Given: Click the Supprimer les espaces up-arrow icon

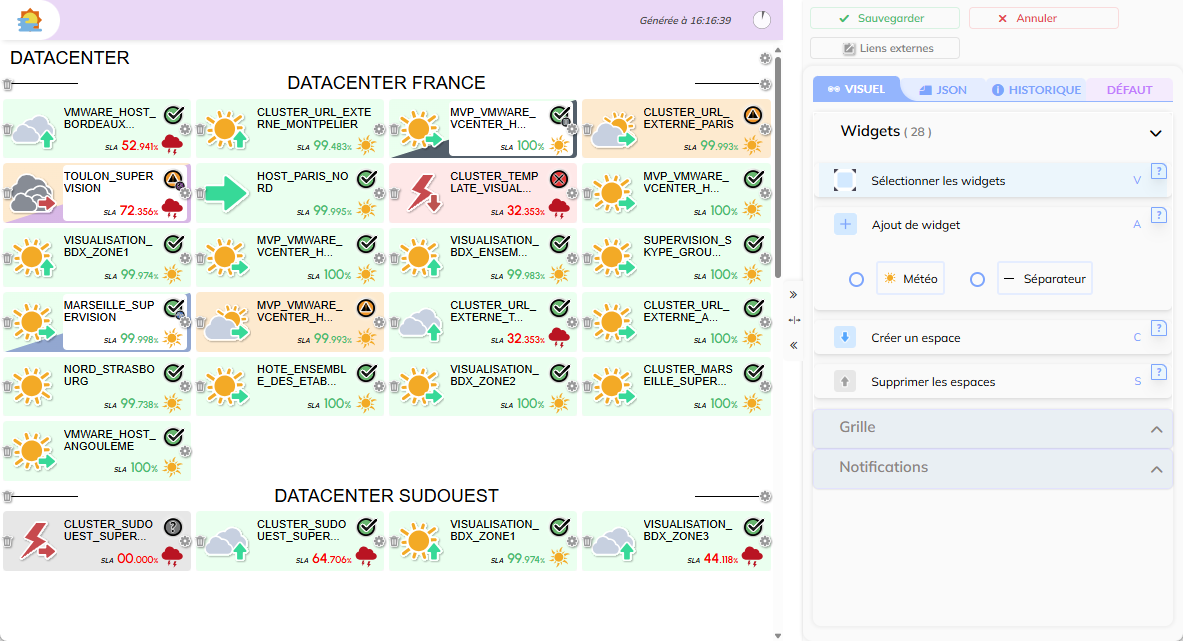Looking at the screenshot, I should (x=846, y=382).
